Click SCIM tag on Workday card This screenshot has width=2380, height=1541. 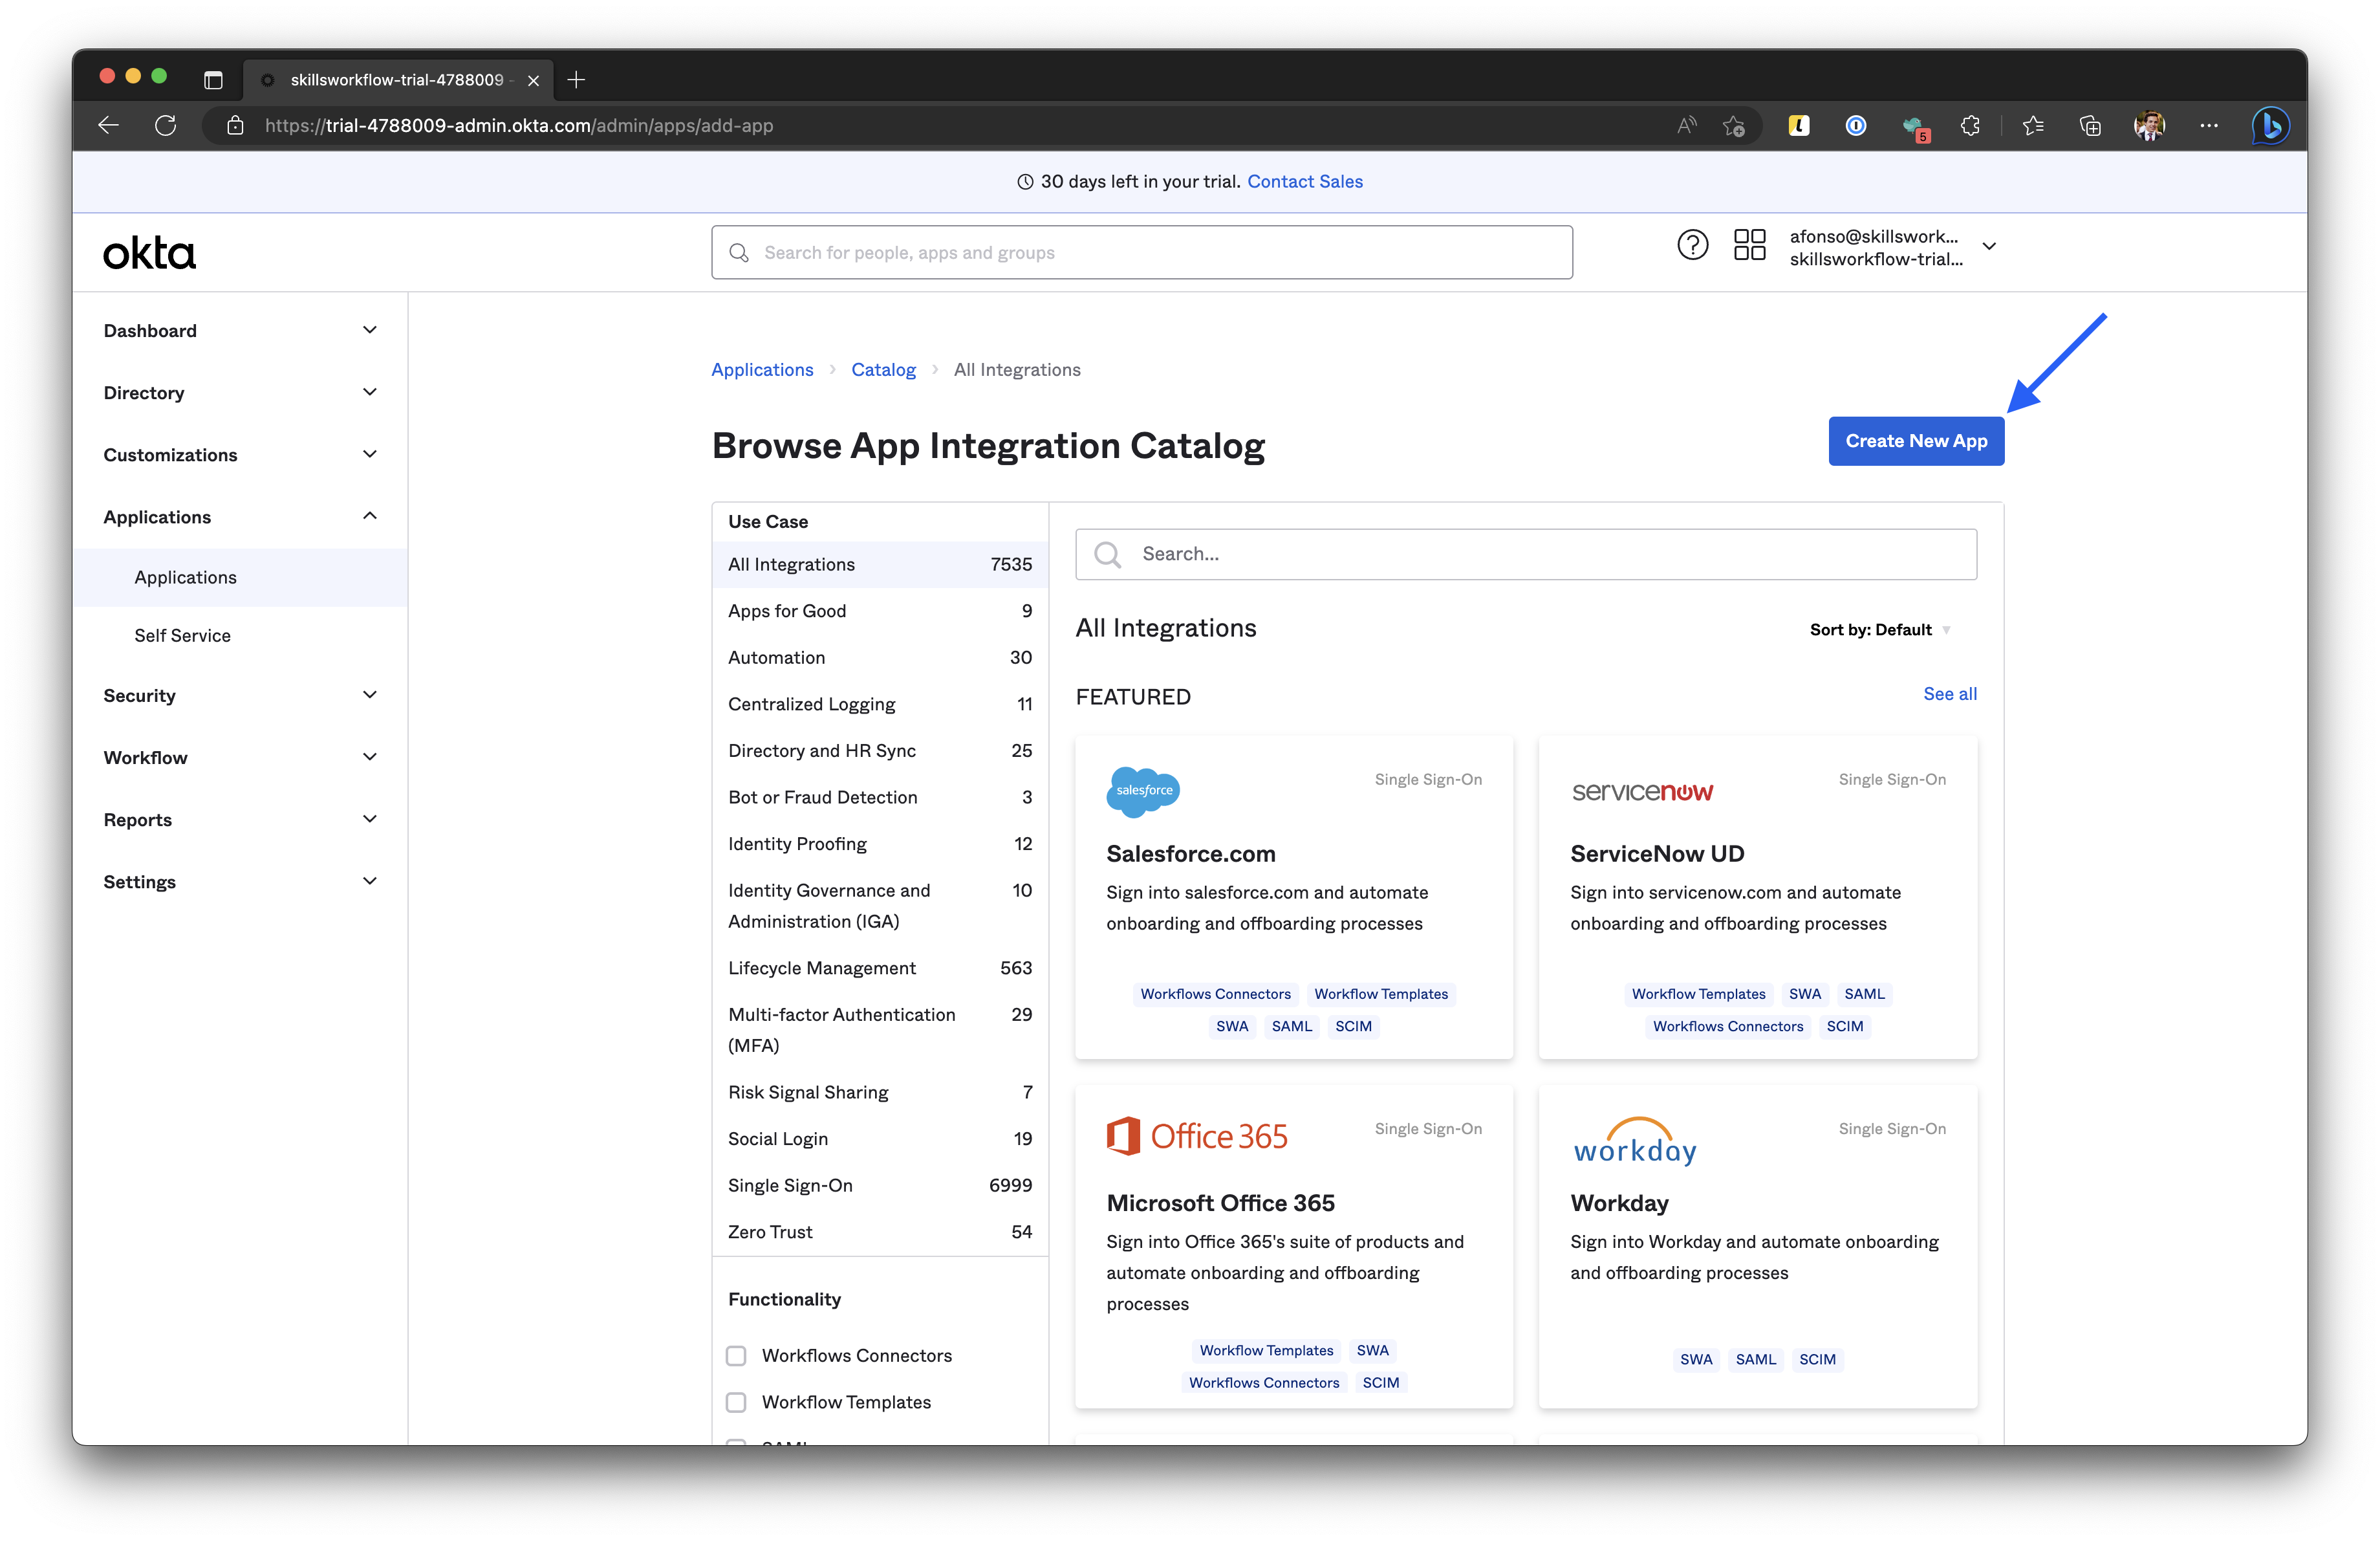1817,1360
